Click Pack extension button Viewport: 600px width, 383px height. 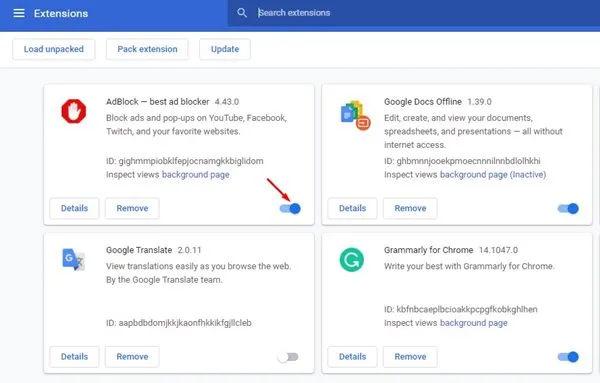point(147,49)
